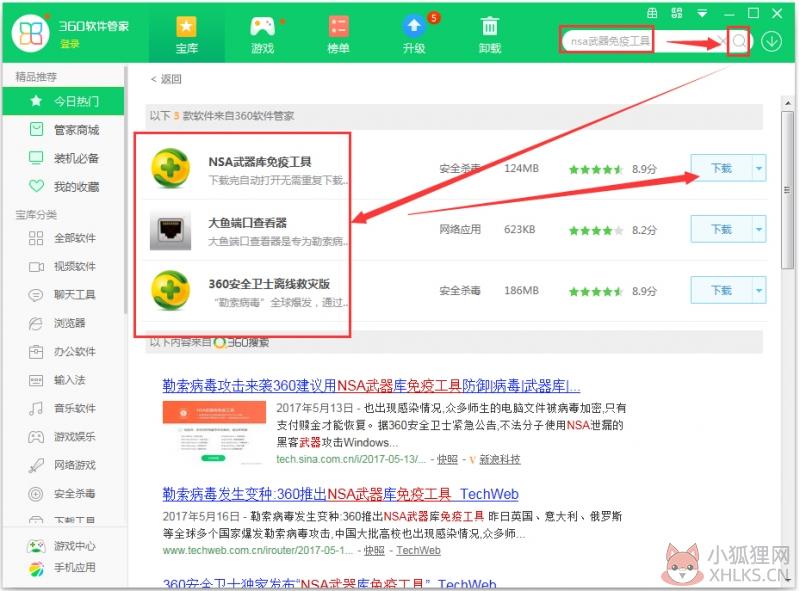Click the 360软件管家 logo icon
The image size is (800, 591).
tap(30, 33)
